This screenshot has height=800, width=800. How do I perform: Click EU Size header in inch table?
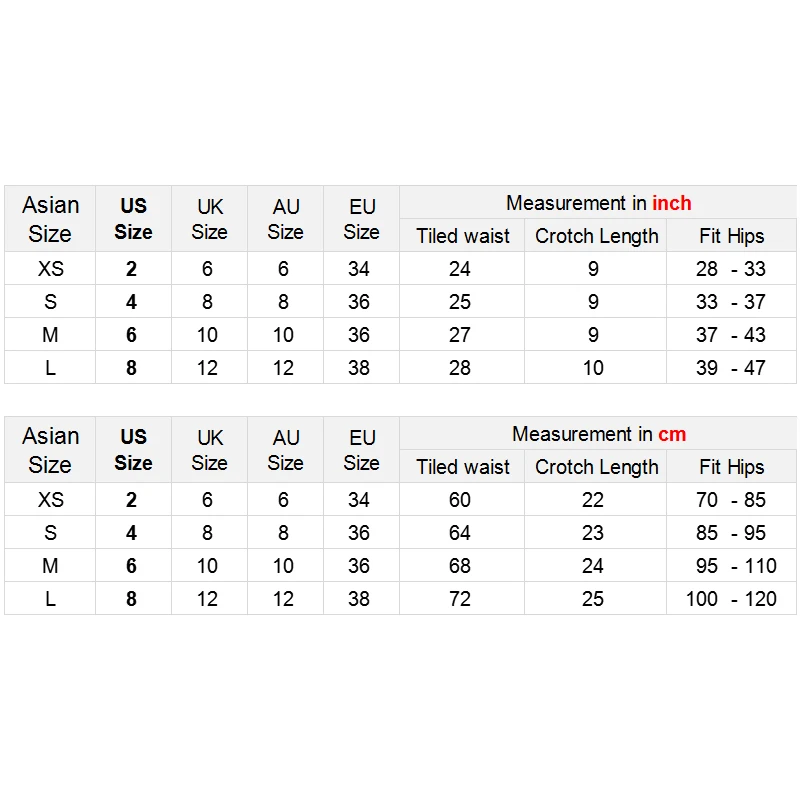tap(361, 219)
